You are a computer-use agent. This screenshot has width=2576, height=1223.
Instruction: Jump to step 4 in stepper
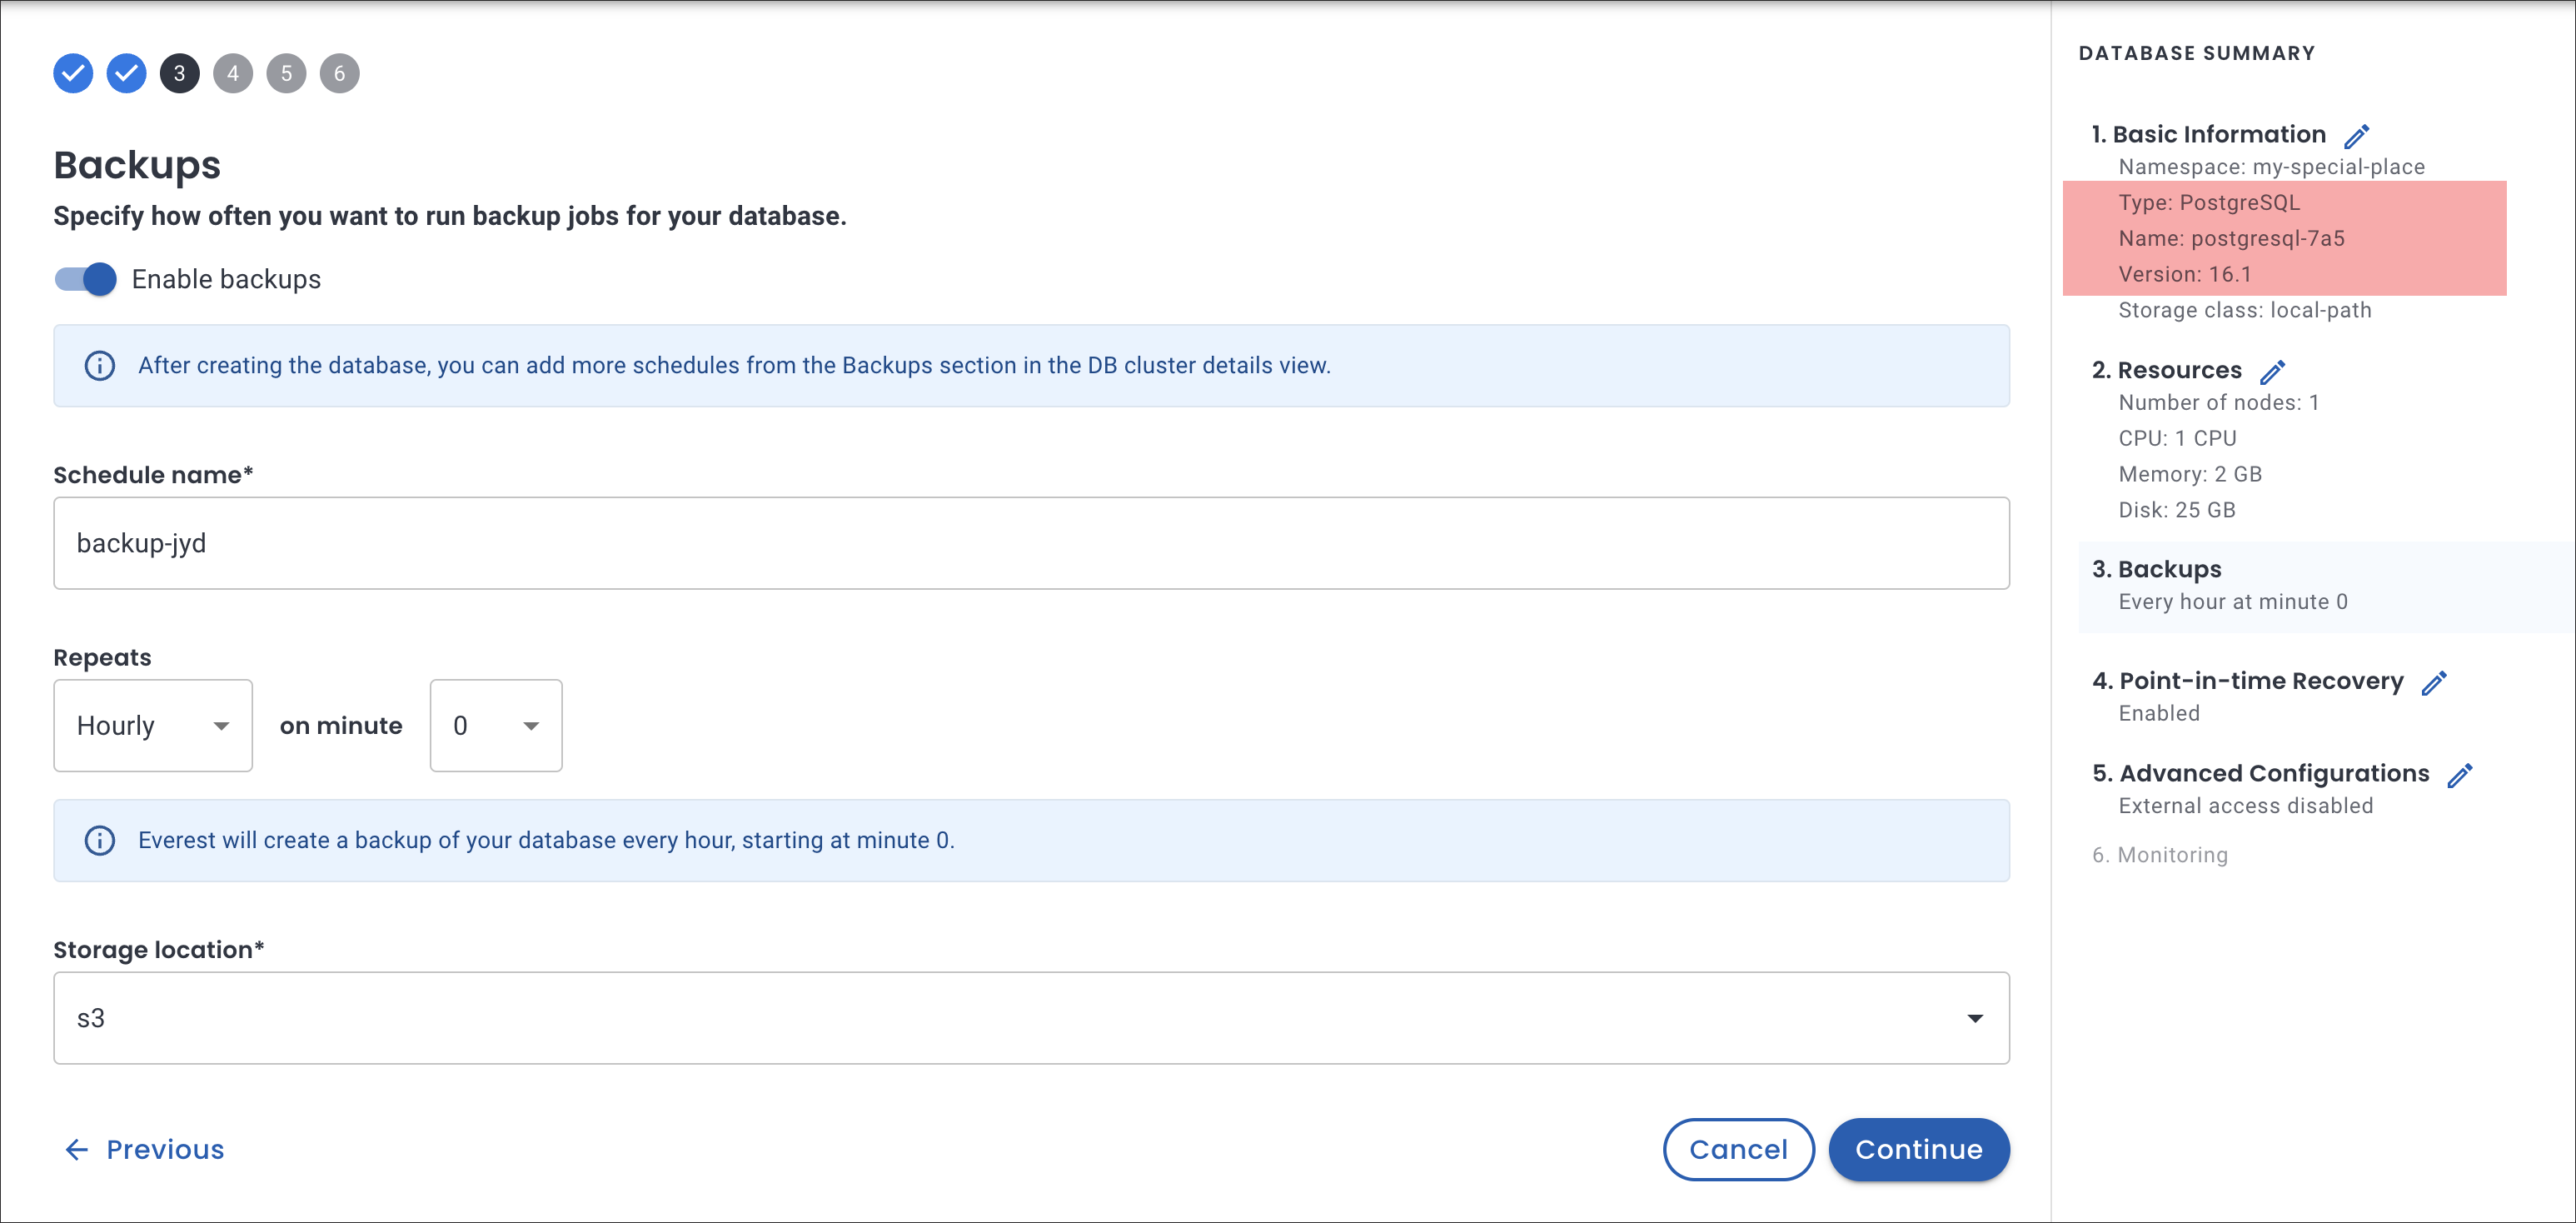click(x=233, y=73)
